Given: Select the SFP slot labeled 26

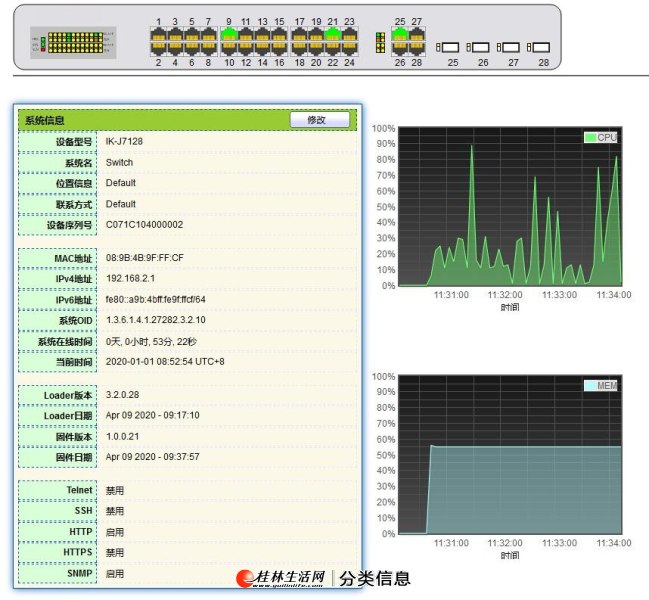Looking at the screenshot, I should pyautogui.click(x=480, y=47).
